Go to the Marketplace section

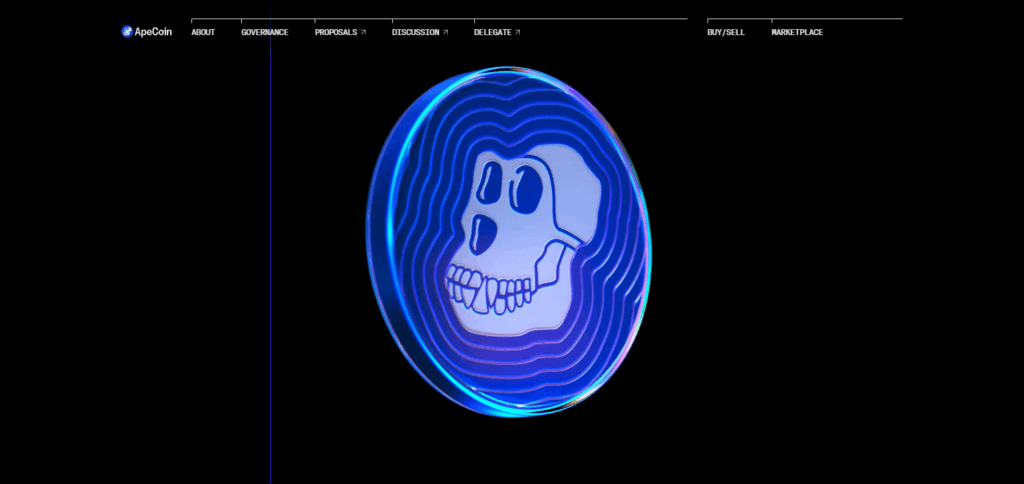797,32
